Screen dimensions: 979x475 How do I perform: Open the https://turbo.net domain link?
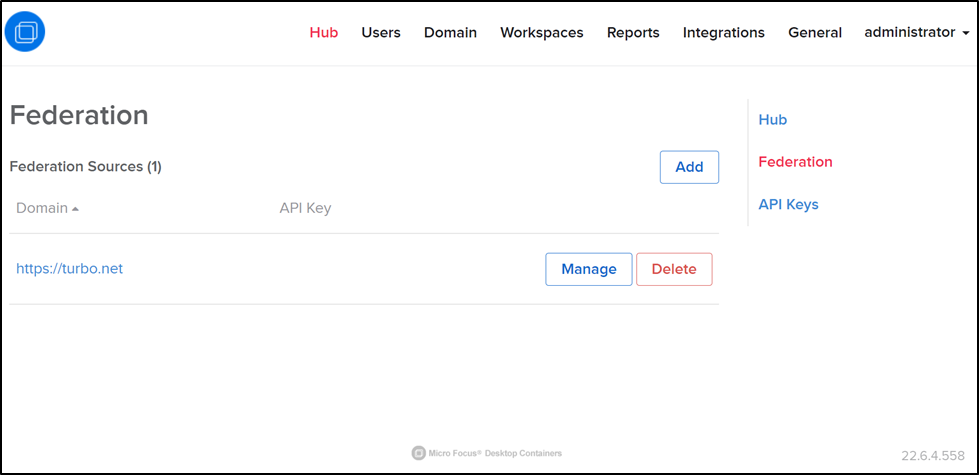coord(69,268)
